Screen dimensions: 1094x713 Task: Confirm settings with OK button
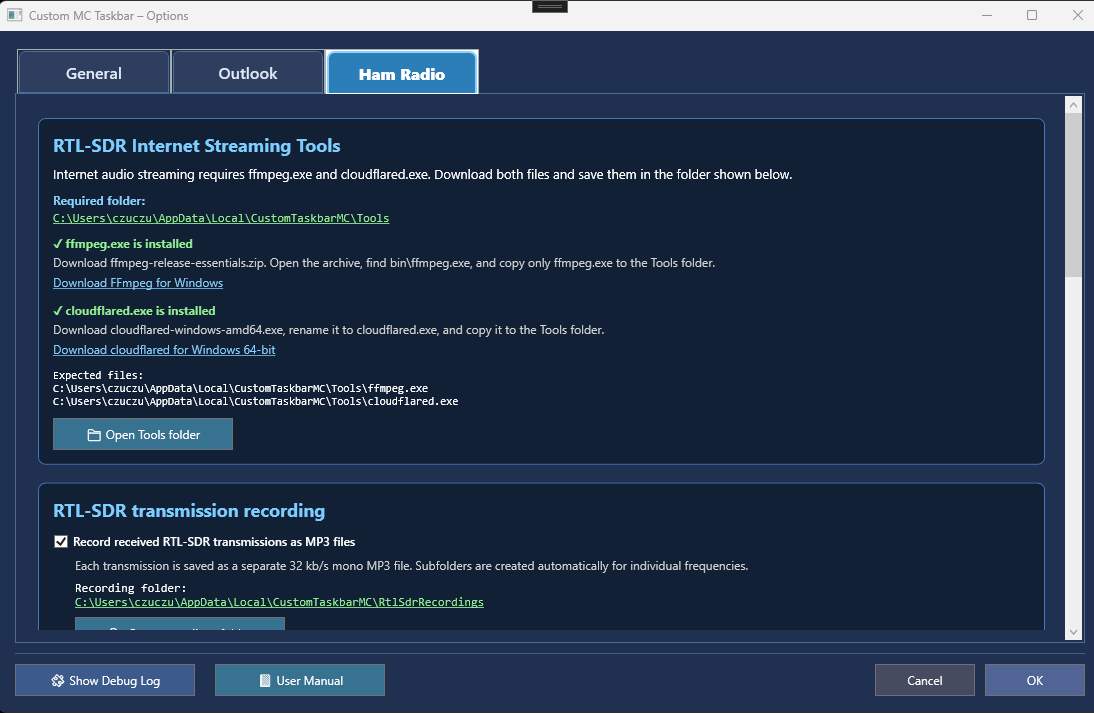pyautogui.click(x=1035, y=680)
